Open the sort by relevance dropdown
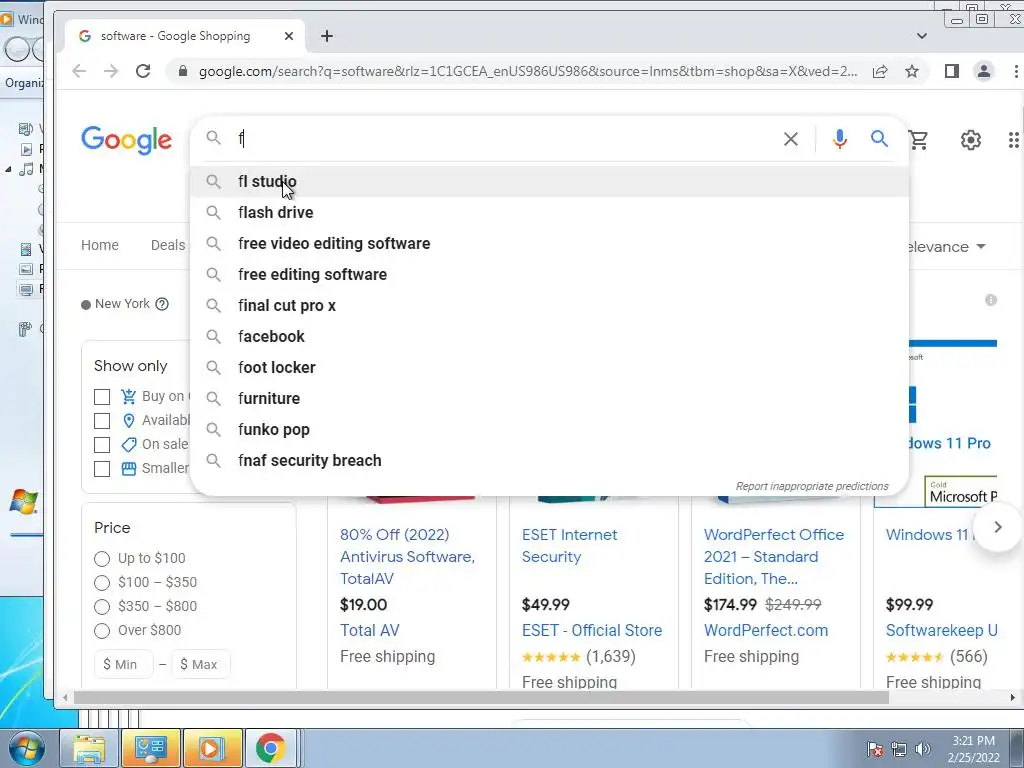Viewport: 1024px width, 768px height. pyautogui.click(x=947, y=247)
